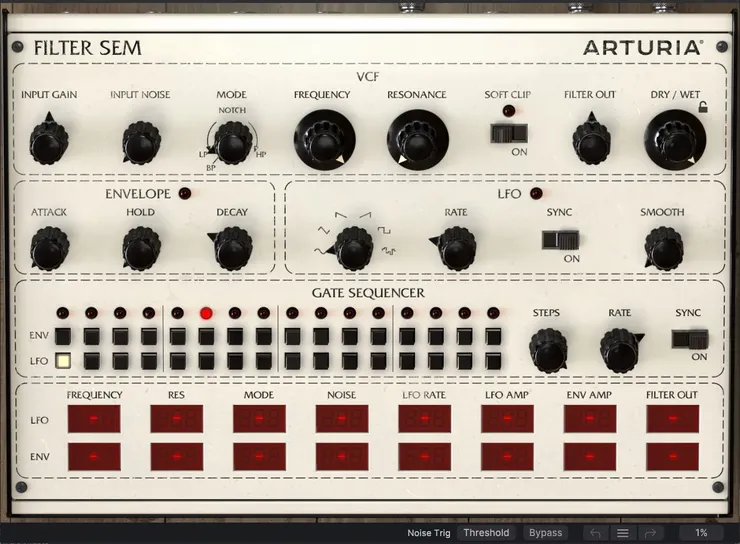This screenshot has width=740, height=544.
Task: Click the LFO row Filter Out display
Action: (x=673, y=419)
